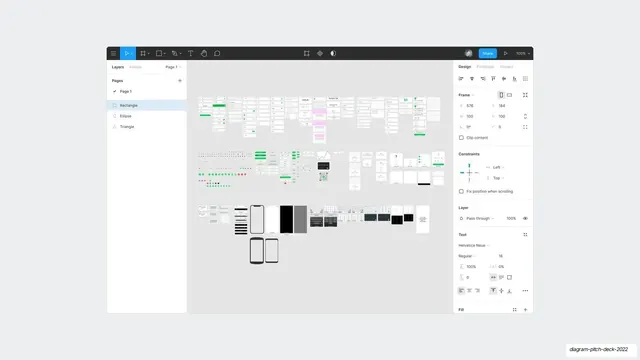Add a fill with the plus icon

[x=525, y=310]
